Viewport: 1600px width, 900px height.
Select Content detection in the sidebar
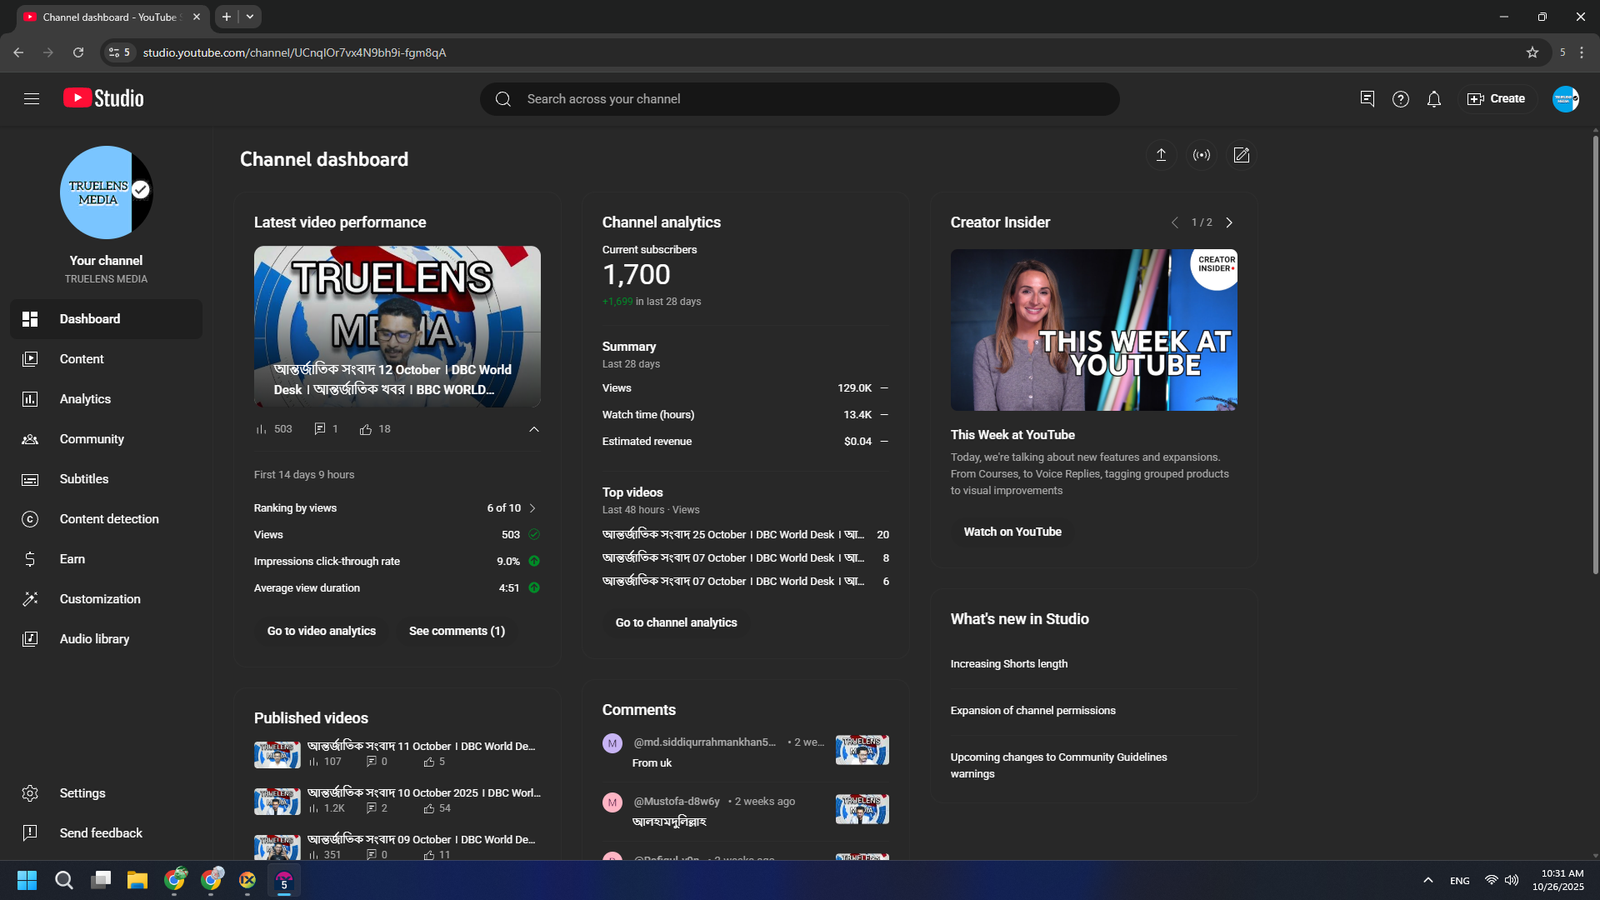109,519
